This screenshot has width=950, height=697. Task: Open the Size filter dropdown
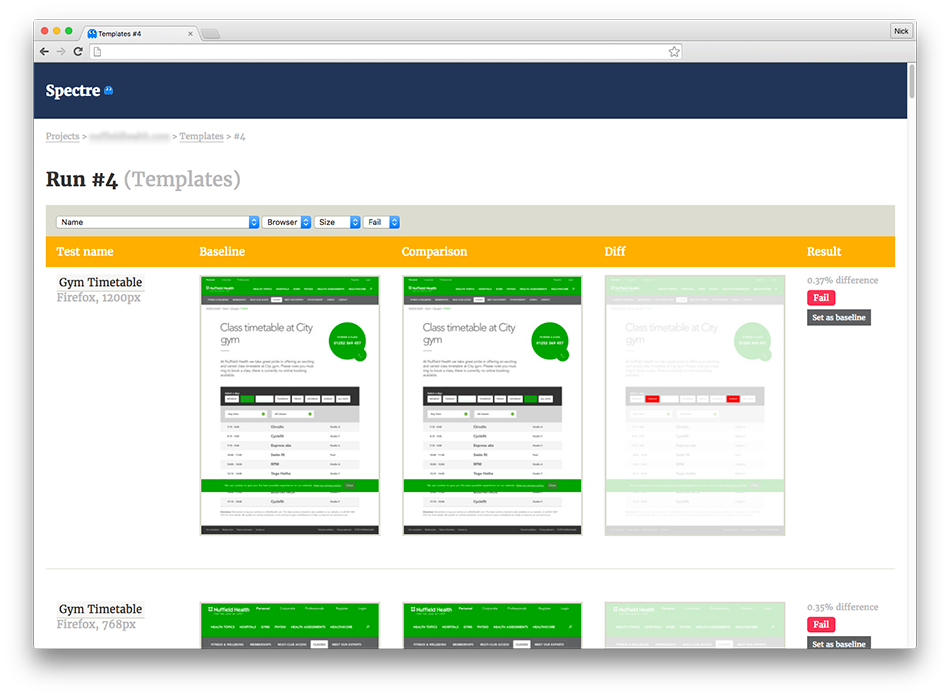[337, 222]
